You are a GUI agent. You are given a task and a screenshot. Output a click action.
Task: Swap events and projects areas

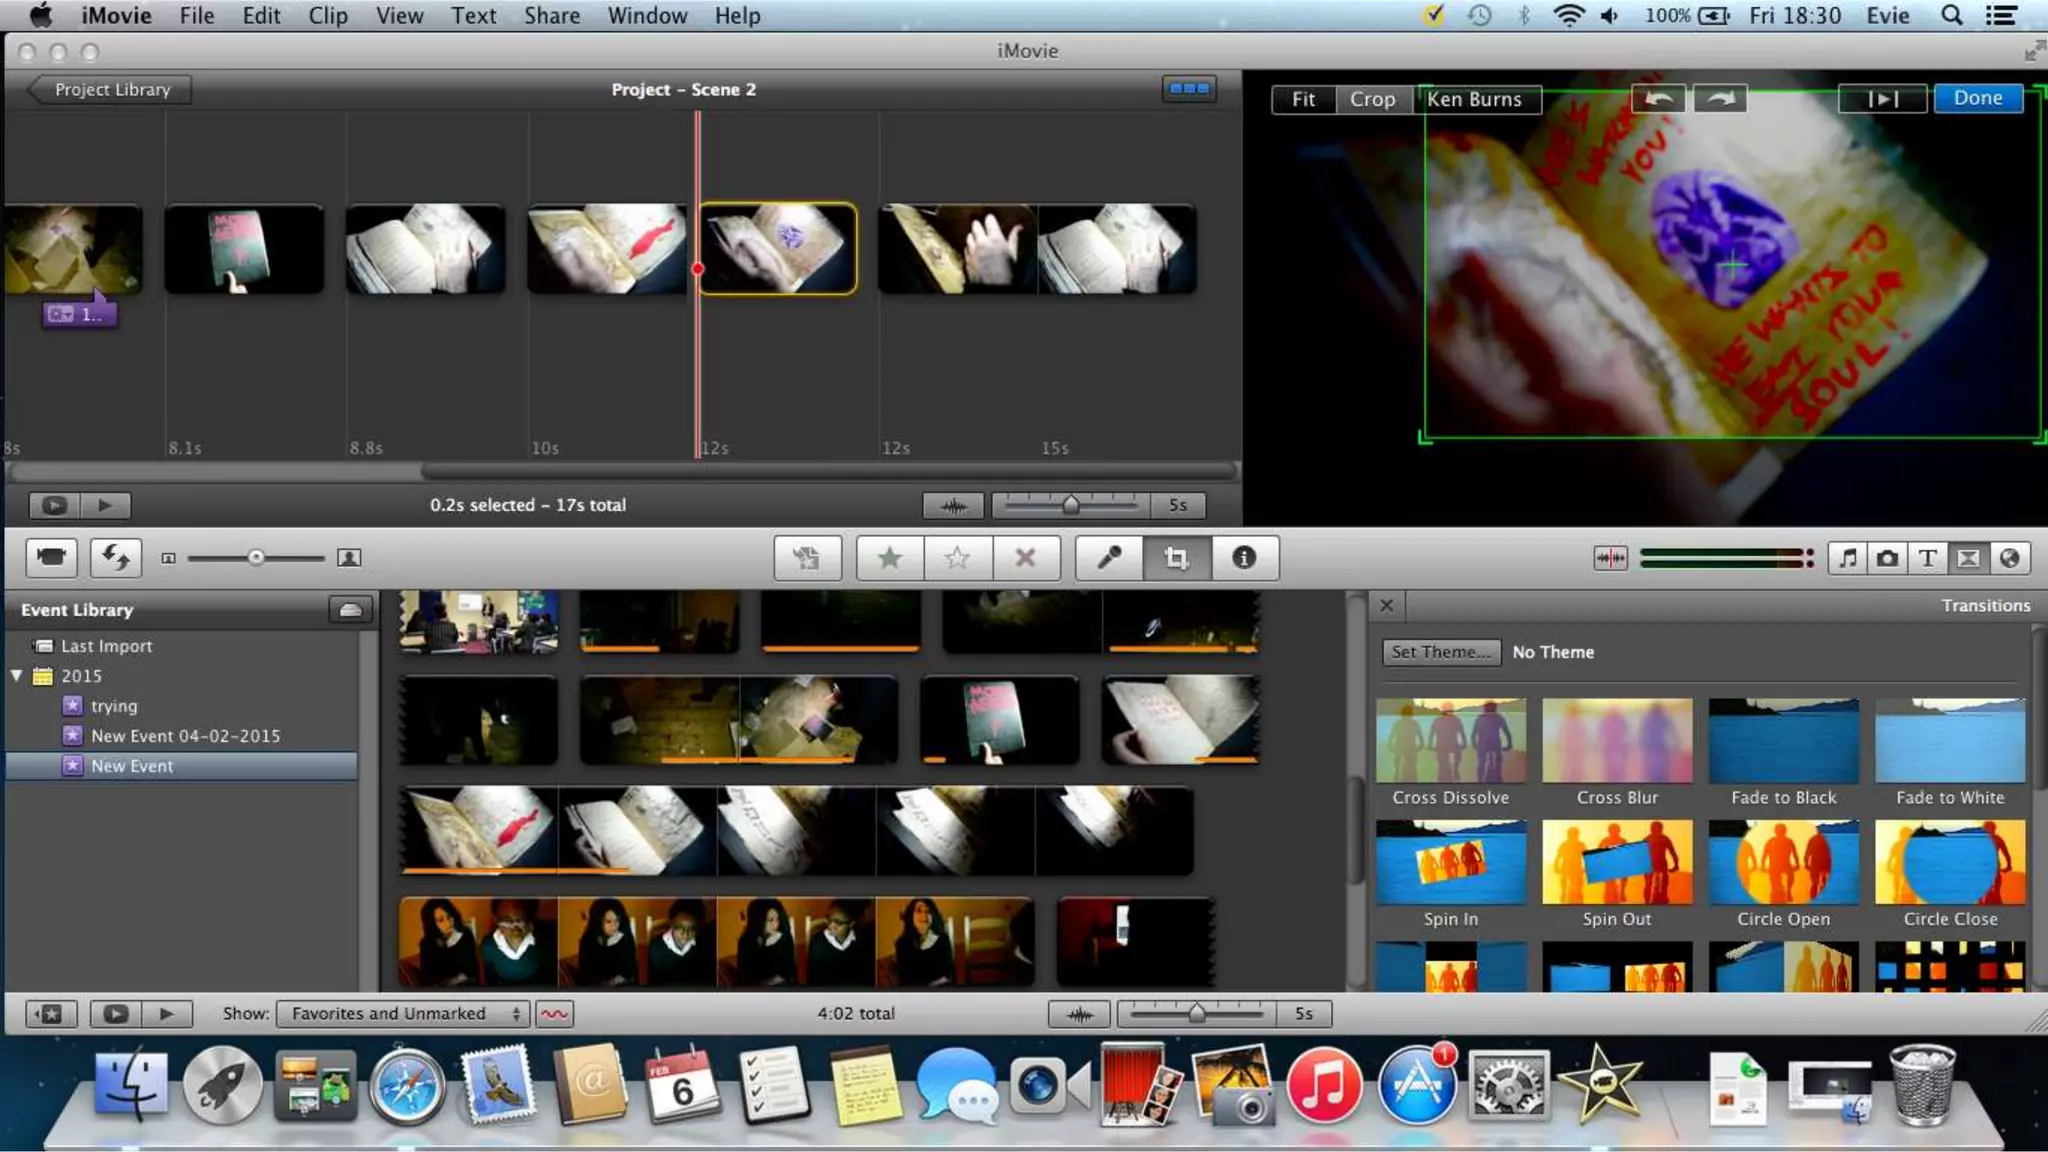[x=116, y=557]
